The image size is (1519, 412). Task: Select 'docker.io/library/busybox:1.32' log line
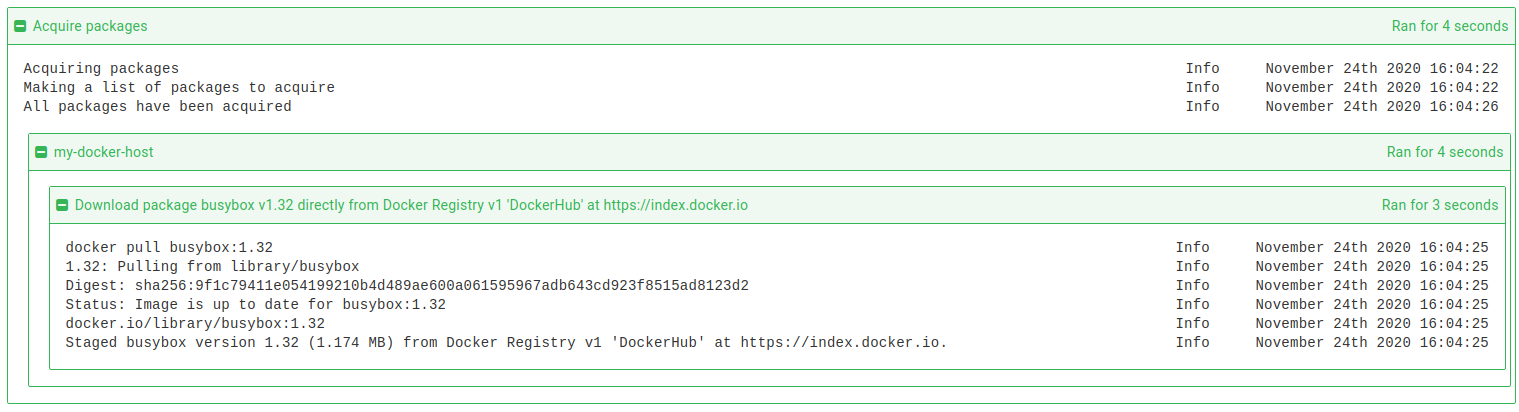click(195, 323)
